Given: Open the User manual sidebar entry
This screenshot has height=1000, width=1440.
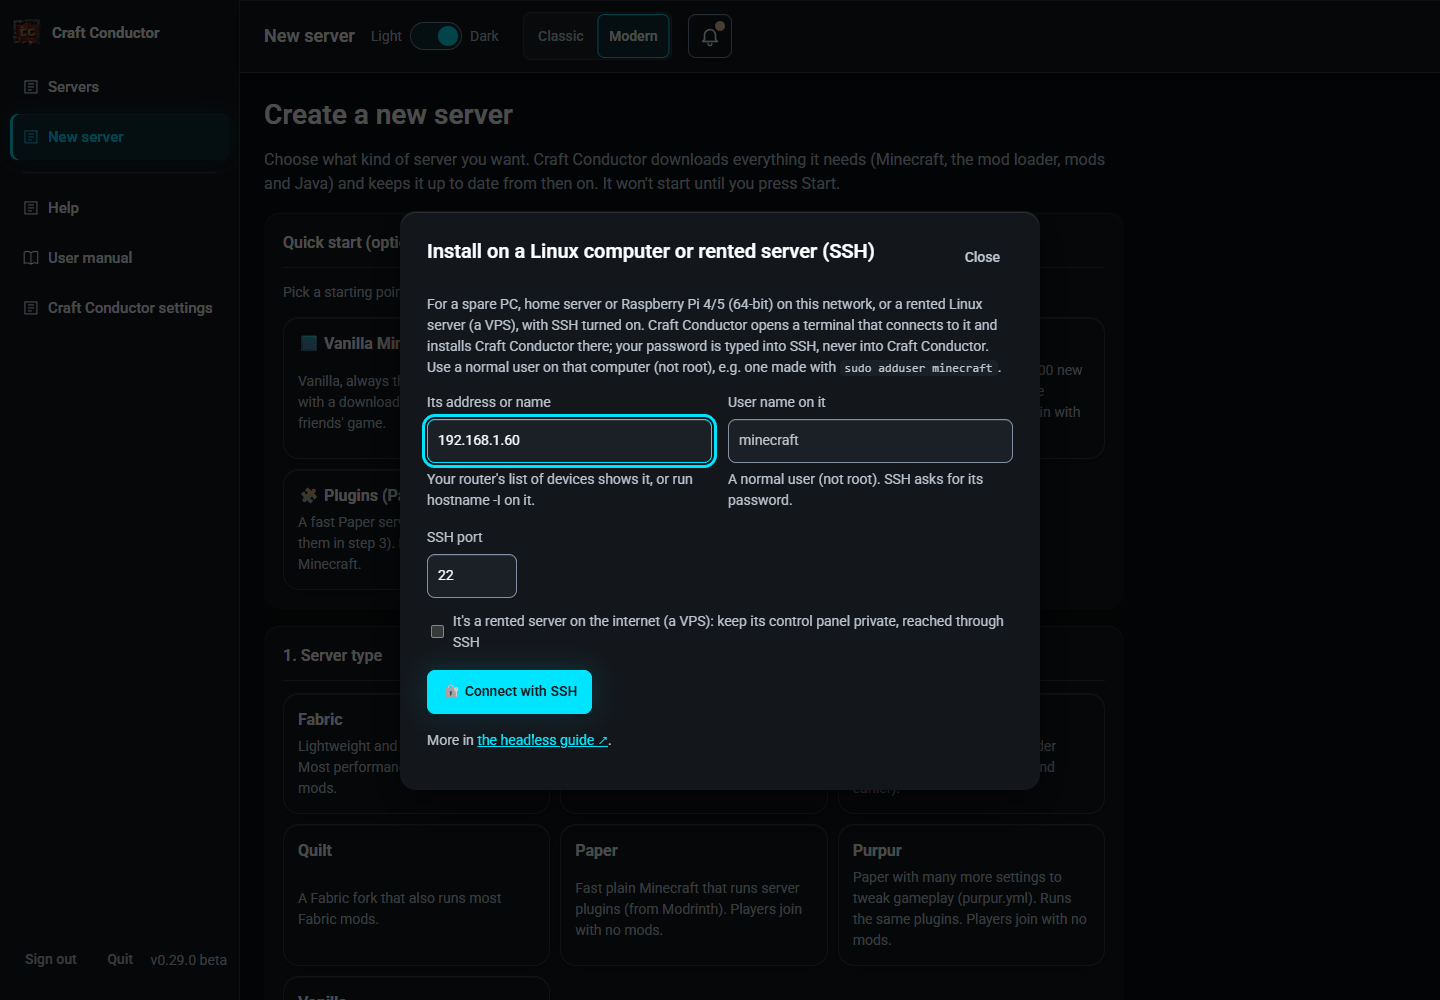Looking at the screenshot, I should 120,258.
